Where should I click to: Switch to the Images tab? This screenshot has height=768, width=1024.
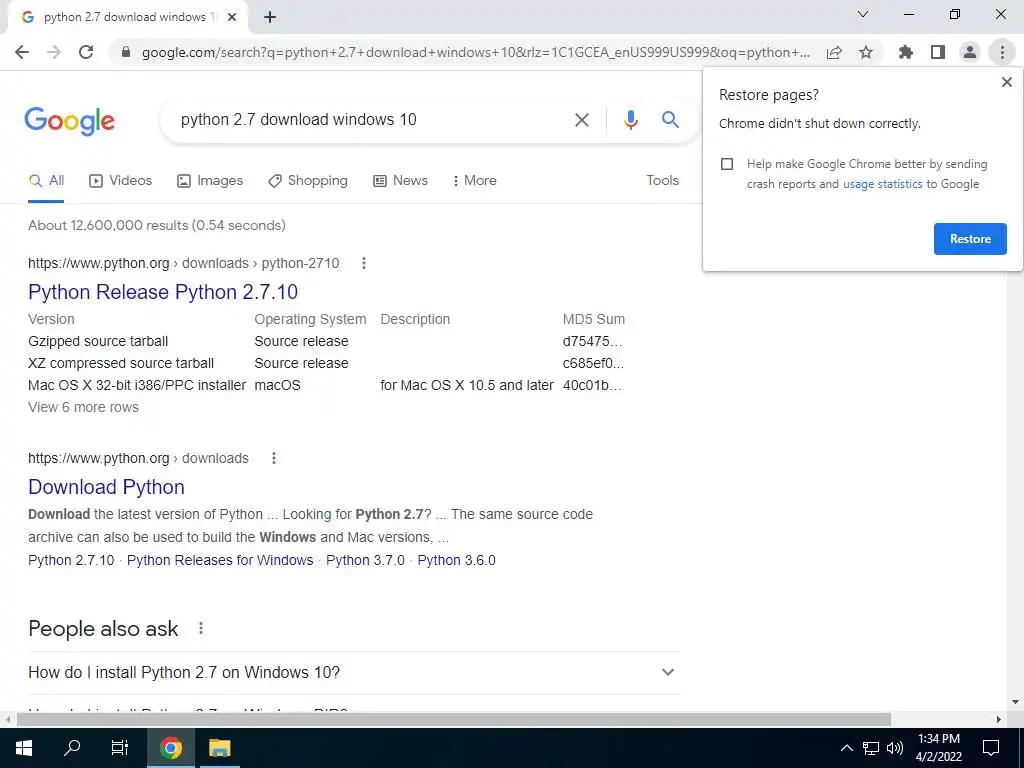click(x=210, y=181)
